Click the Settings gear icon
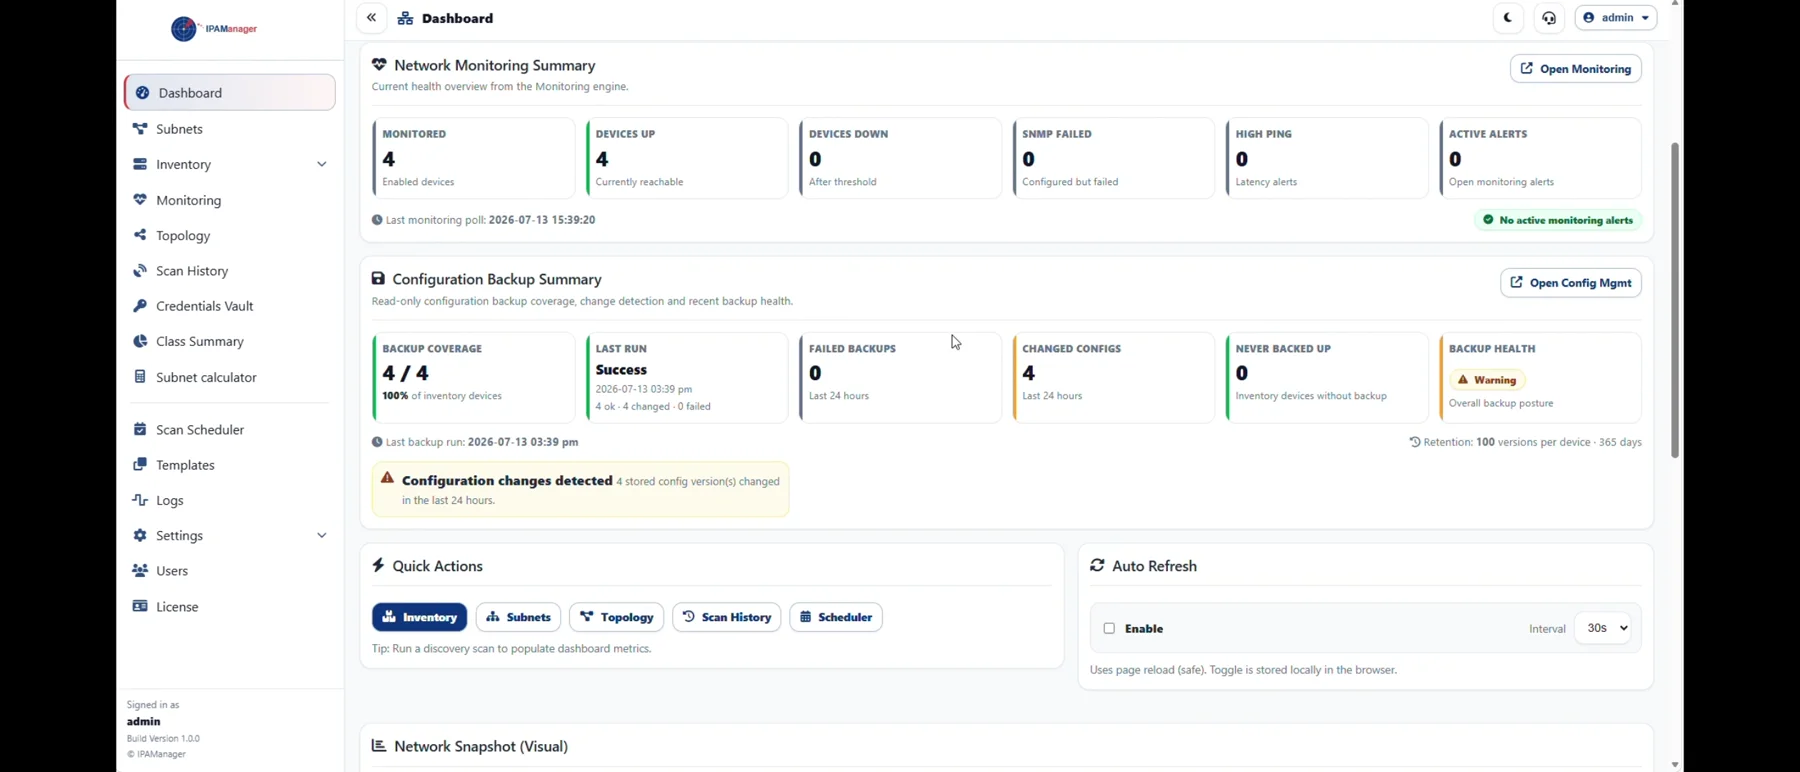Screen dimensions: 1800x772 (140, 535)
